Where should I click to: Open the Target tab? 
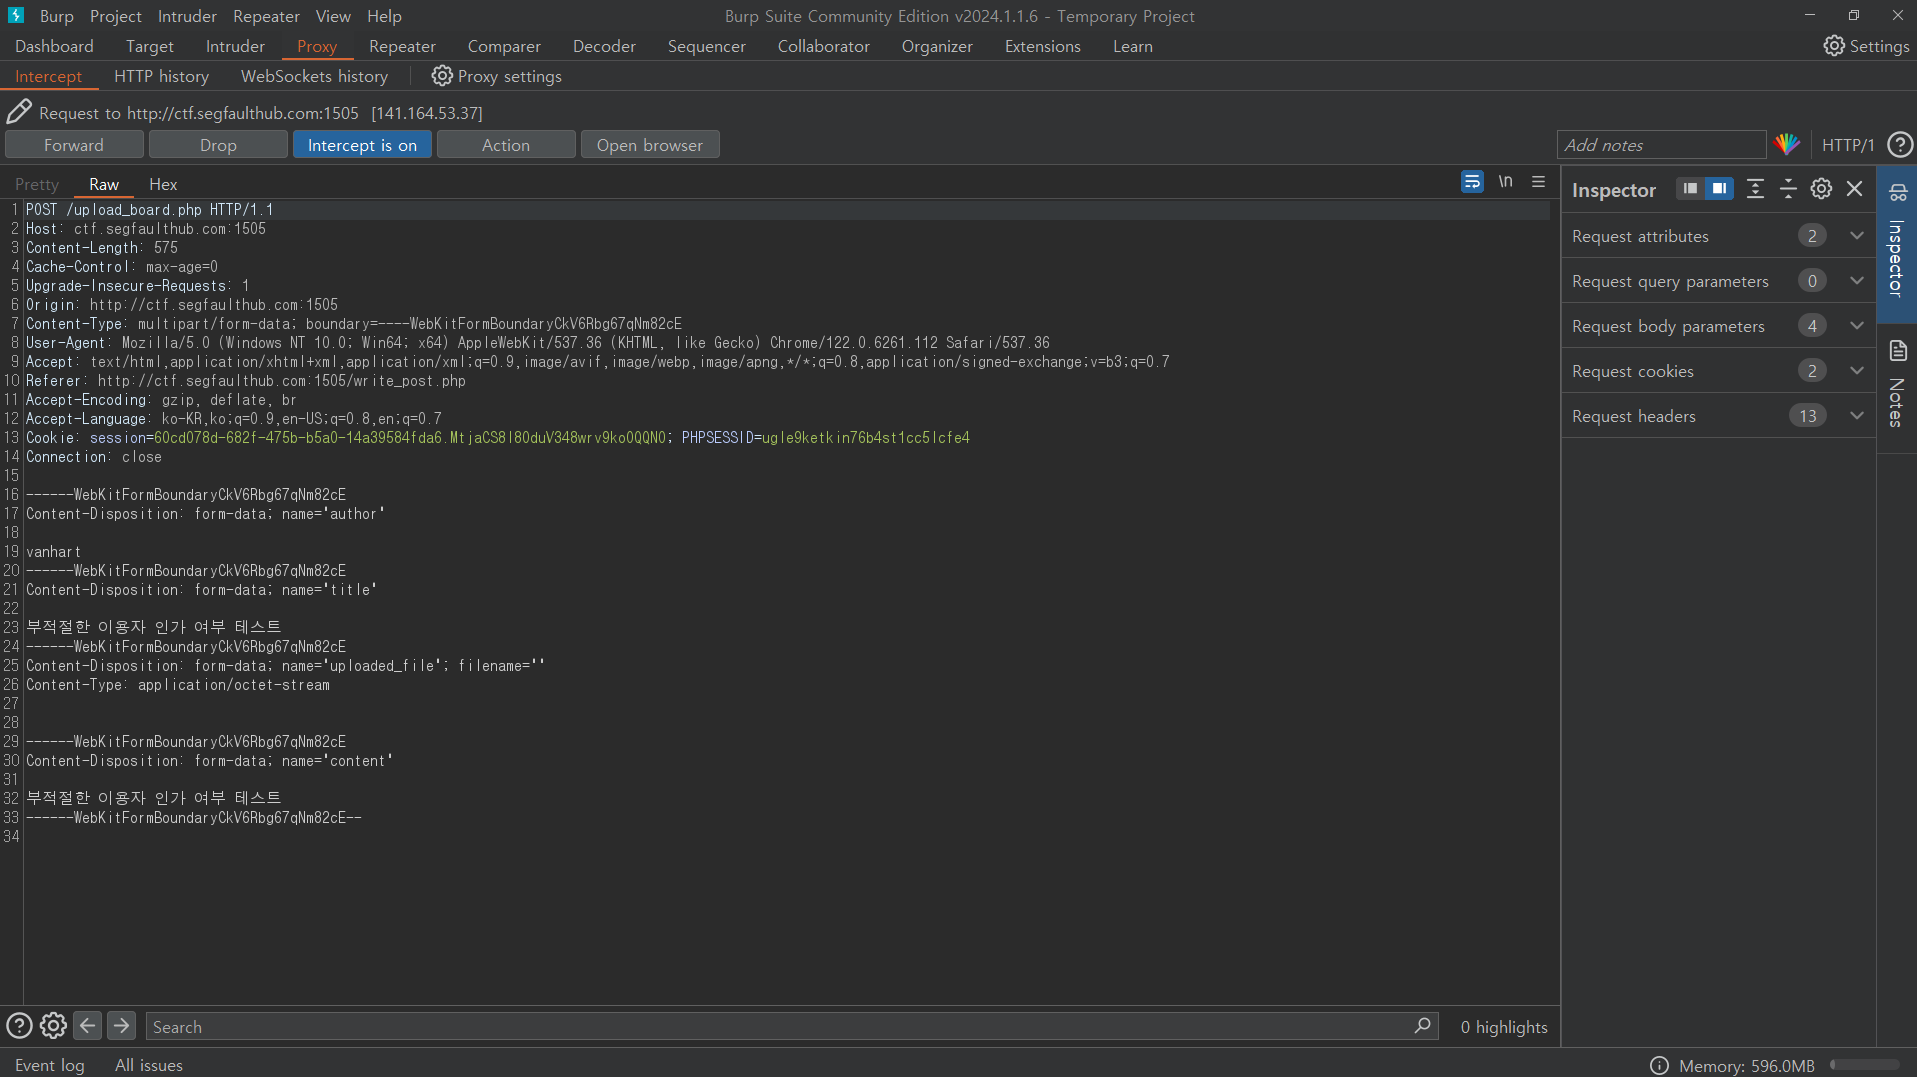point(150,46)
